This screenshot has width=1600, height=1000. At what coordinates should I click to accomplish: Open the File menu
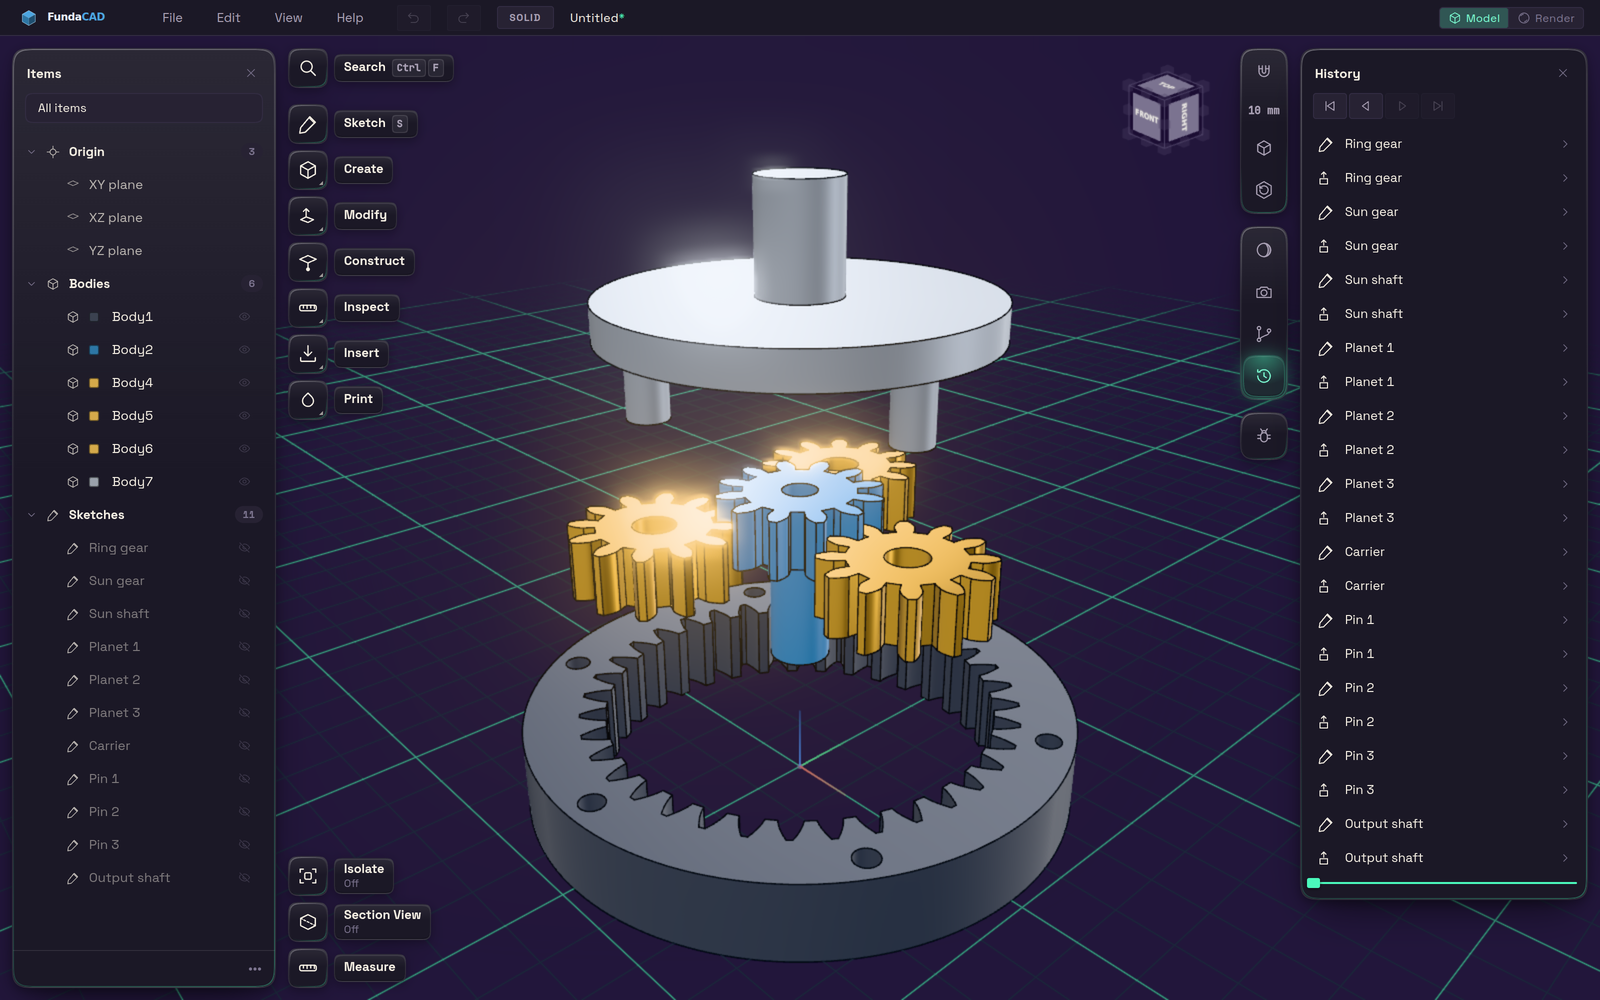point(172,18)
